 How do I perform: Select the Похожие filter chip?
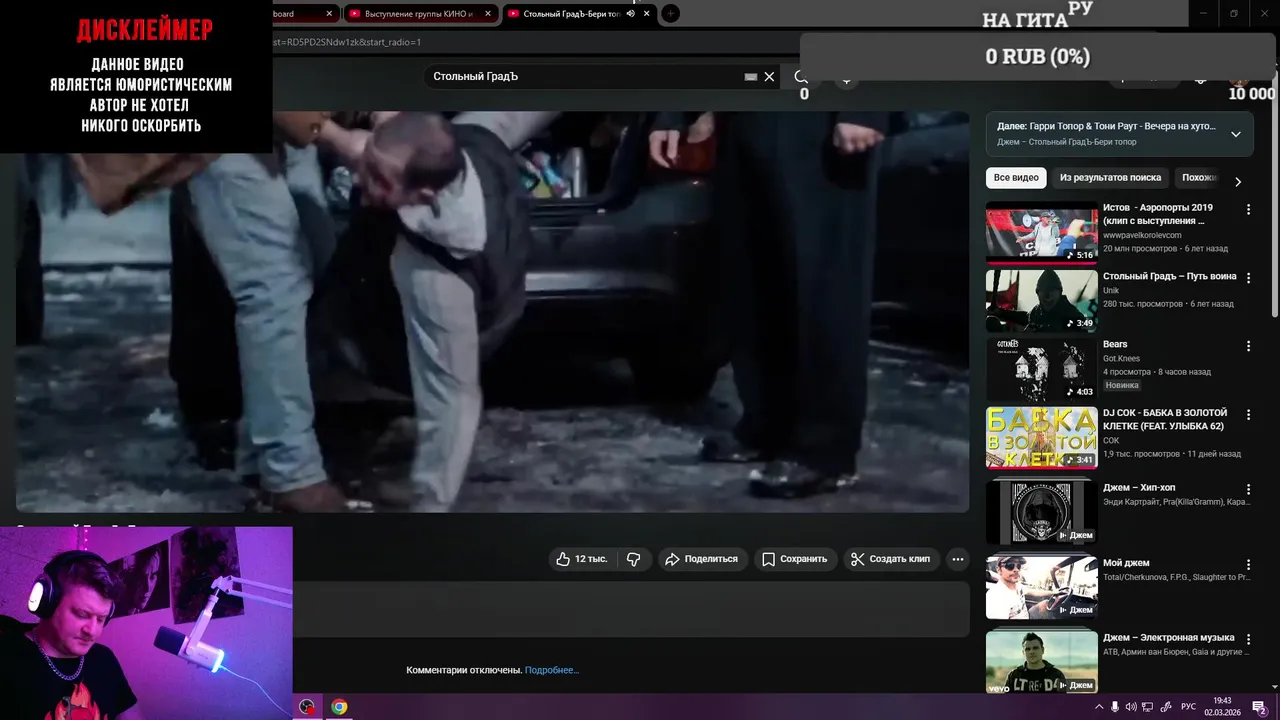click(1200, 178)
